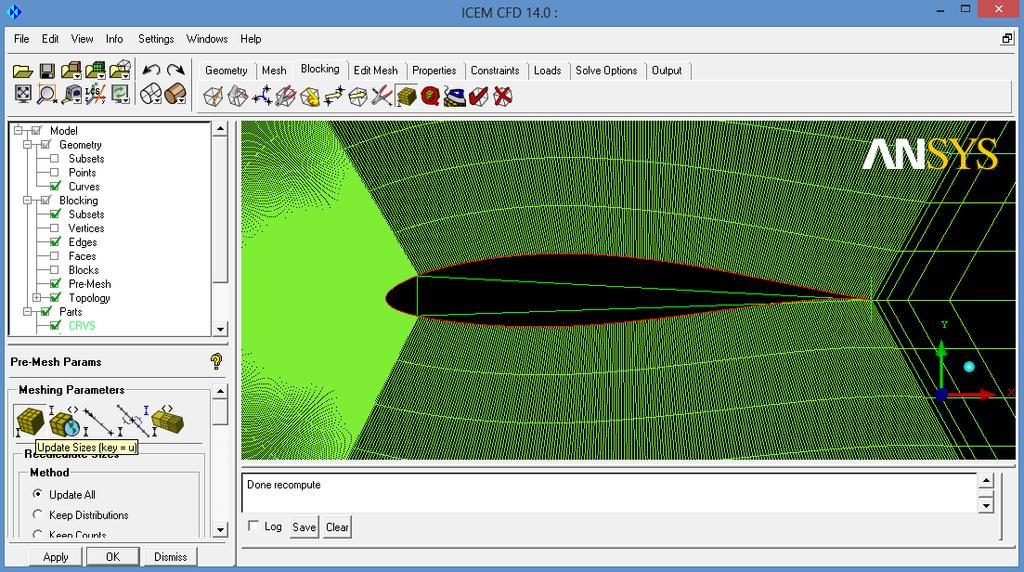Click the Transform Blocks icon

[x=358, y=97]
